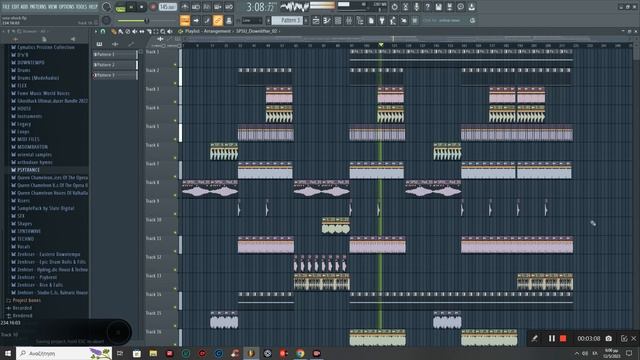Select Pattern 1 in the picker
Image resolution: width=640 pixels, height=360 pixels.
[115, 54]
